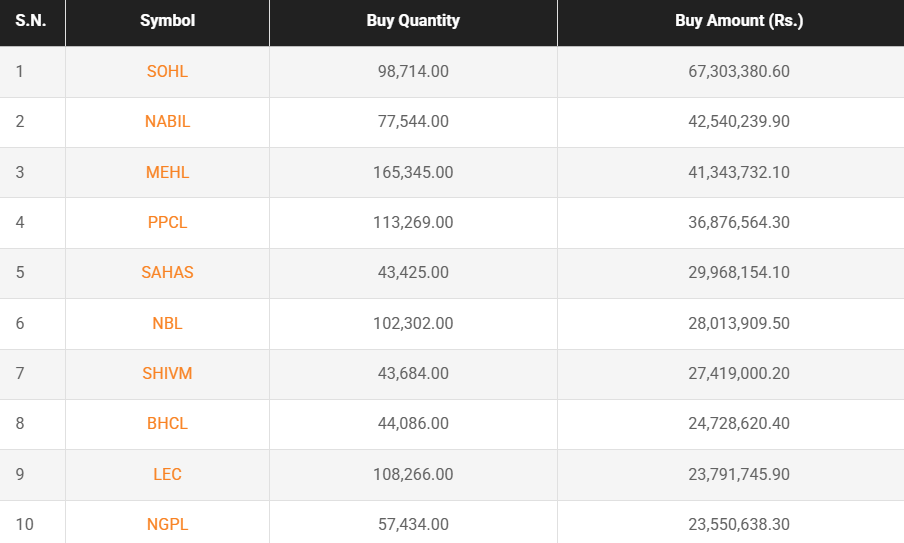Viewport: 904px width, 543px height.
Task: Click serial number 10 in NGPL row
Action: [x=25, y=525]
